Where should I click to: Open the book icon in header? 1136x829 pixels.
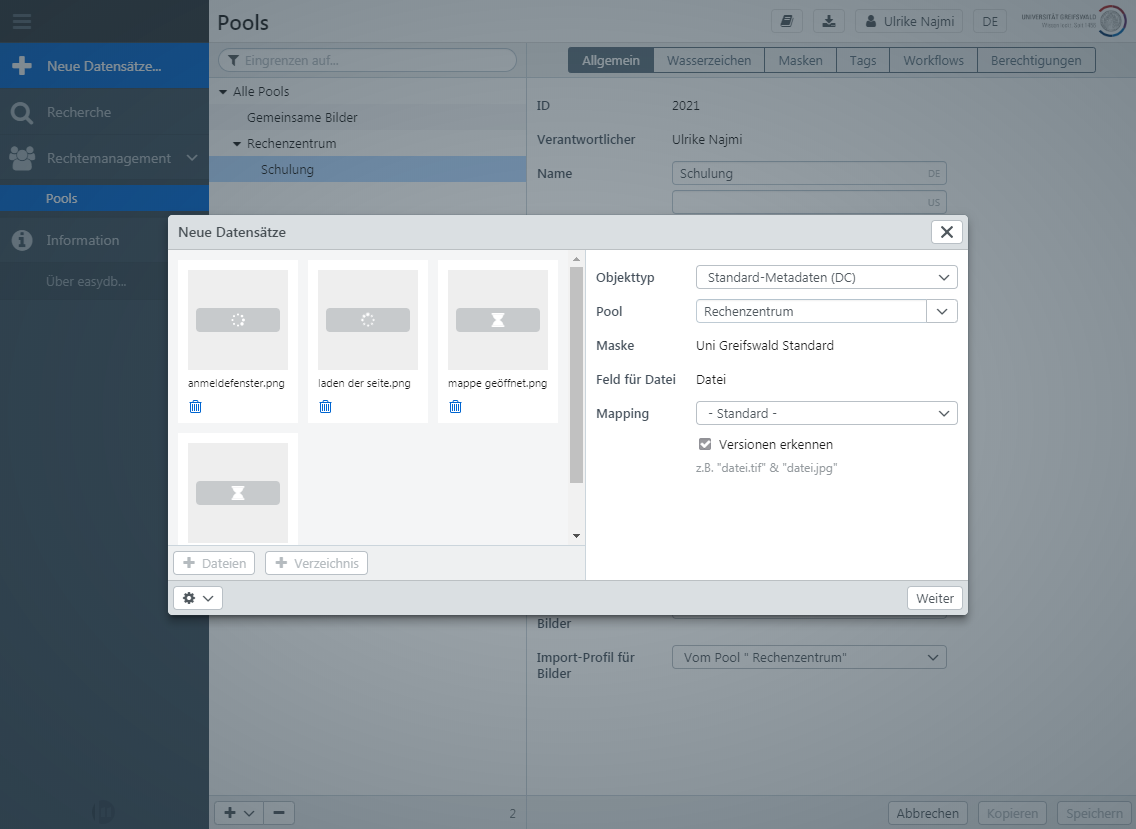787,21
